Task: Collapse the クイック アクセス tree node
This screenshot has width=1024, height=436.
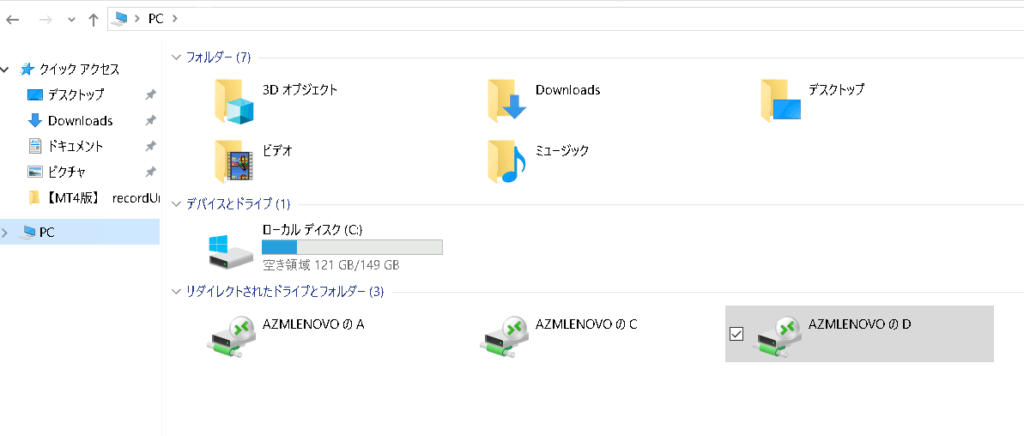Action: [x=7, y=69]
